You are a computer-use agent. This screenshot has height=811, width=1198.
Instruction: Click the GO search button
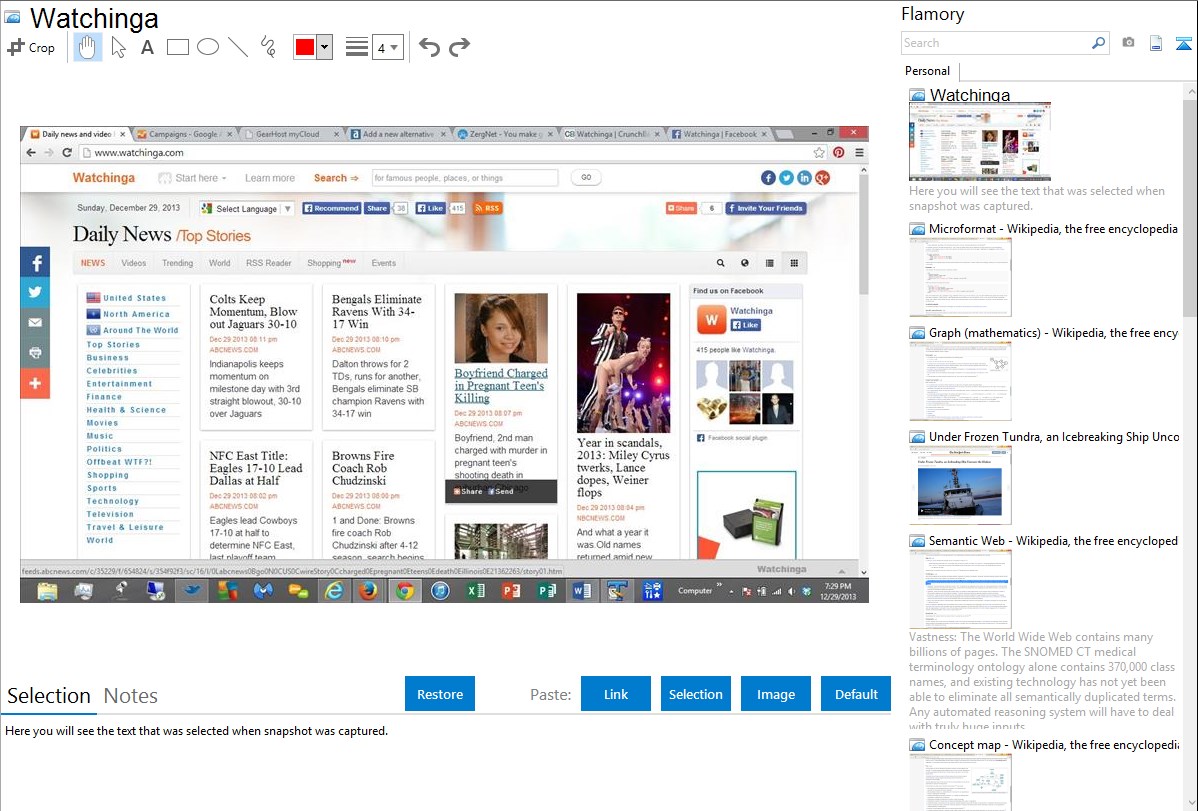click(586, 177)
